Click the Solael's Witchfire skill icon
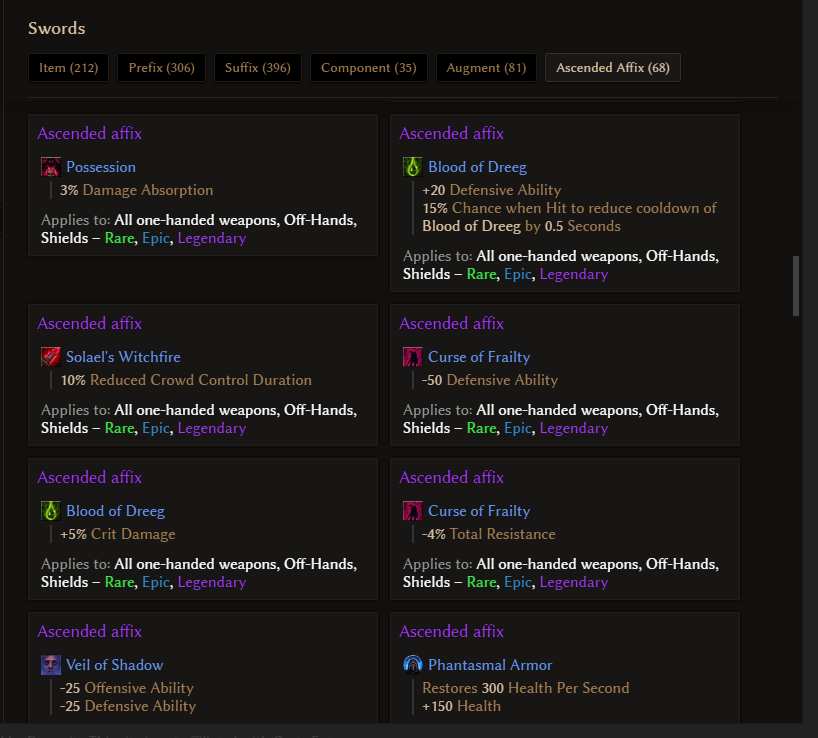This screenshot has width=818, height=738. 51,357
